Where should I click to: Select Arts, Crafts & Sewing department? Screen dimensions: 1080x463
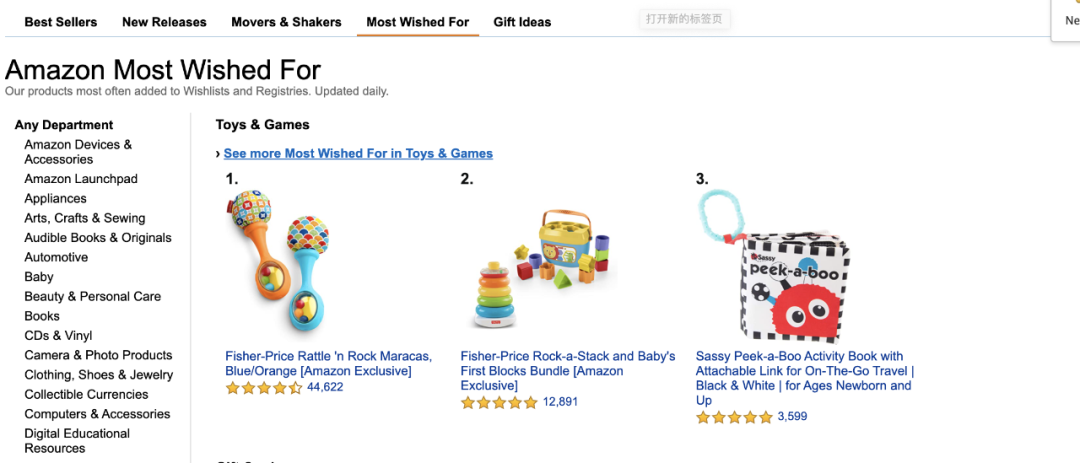point(85,218)
